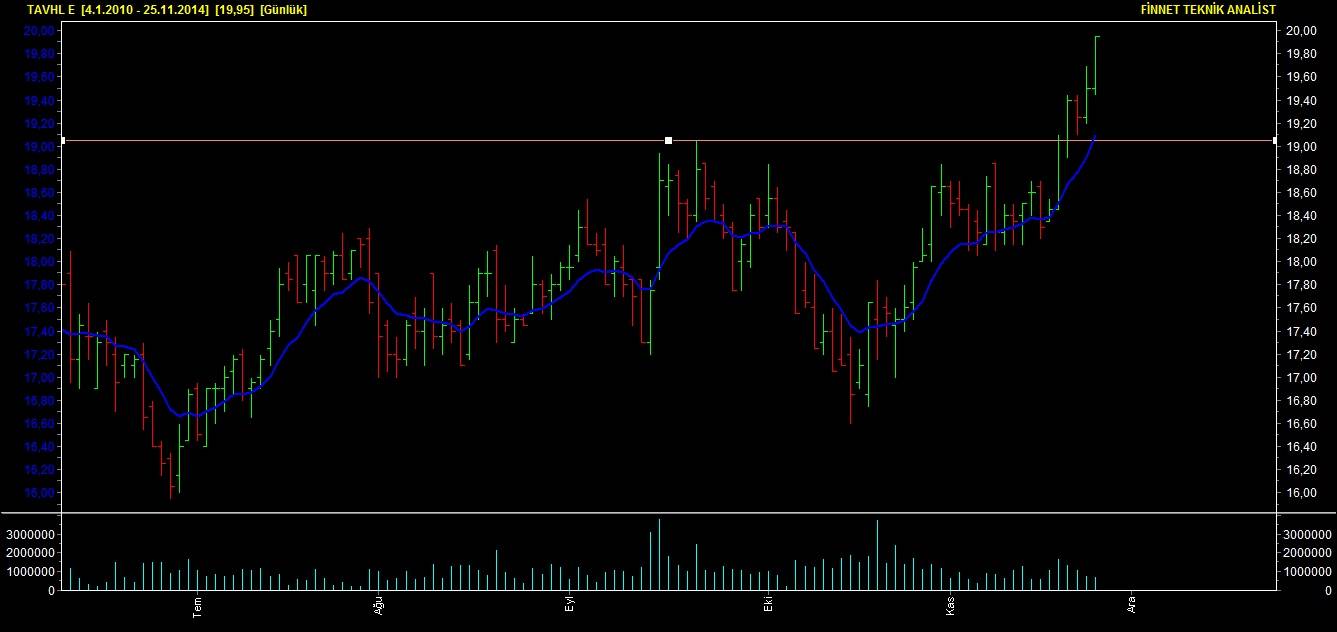
Task: Select the middle handle of the horizontal line
Action: pos(668,141)
